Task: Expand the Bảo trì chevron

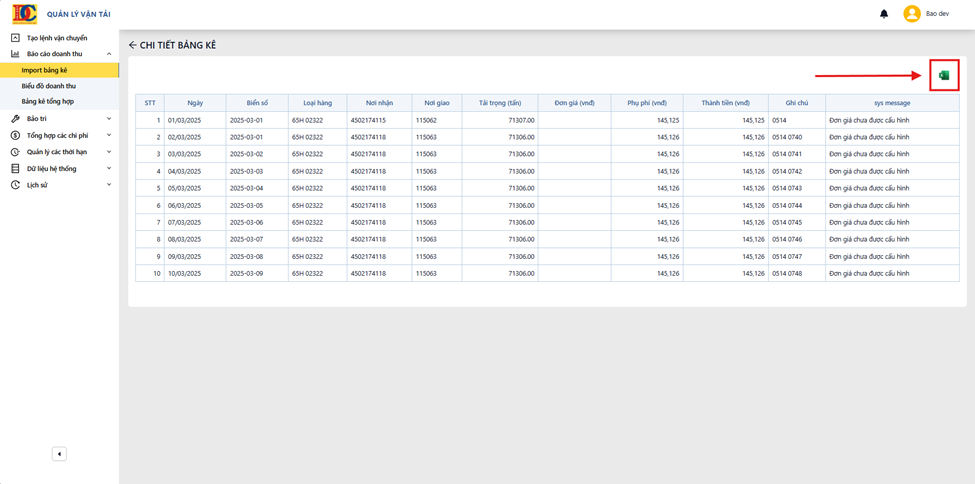Action: (109, 118)
